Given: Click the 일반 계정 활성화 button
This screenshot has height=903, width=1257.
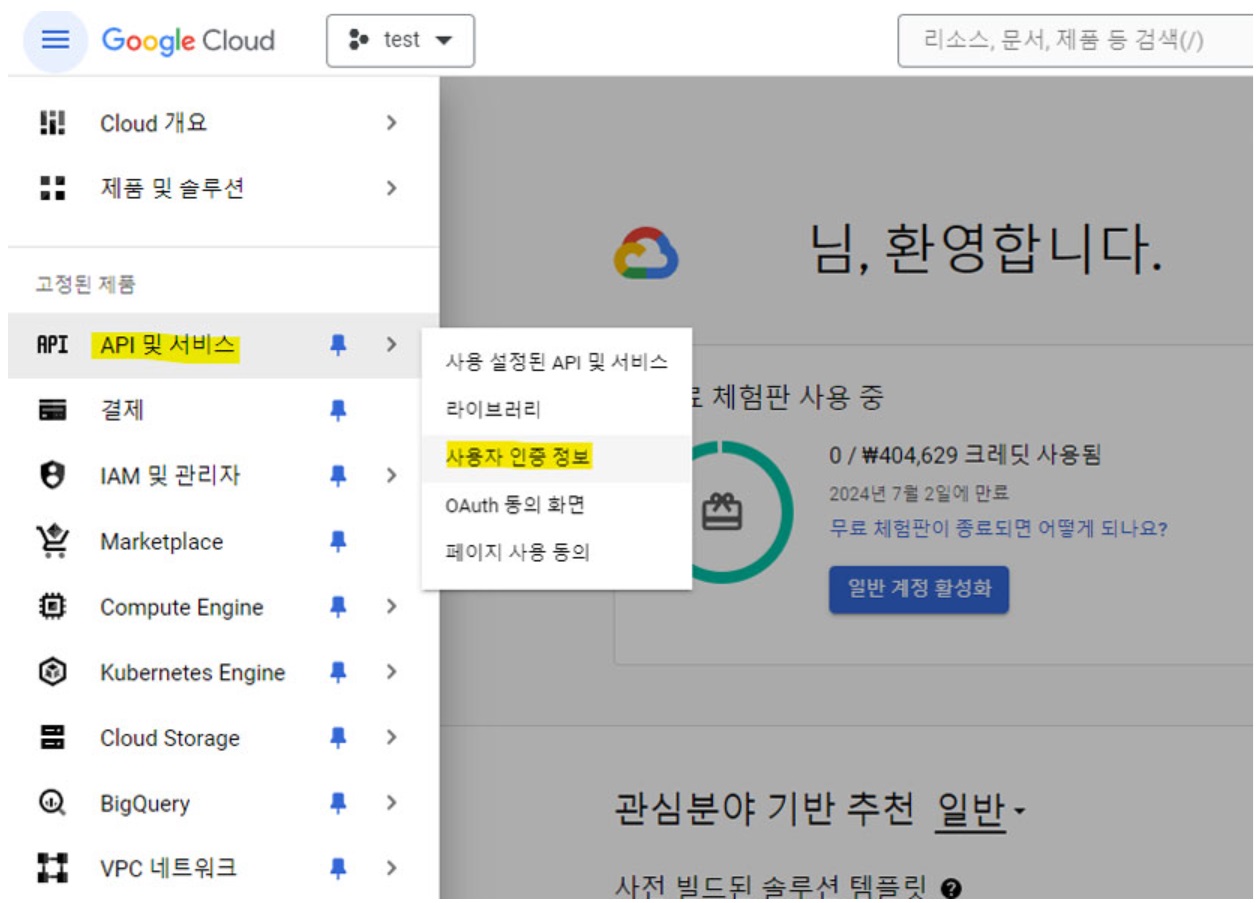Looking at the screenshot, I should (919, 589).
